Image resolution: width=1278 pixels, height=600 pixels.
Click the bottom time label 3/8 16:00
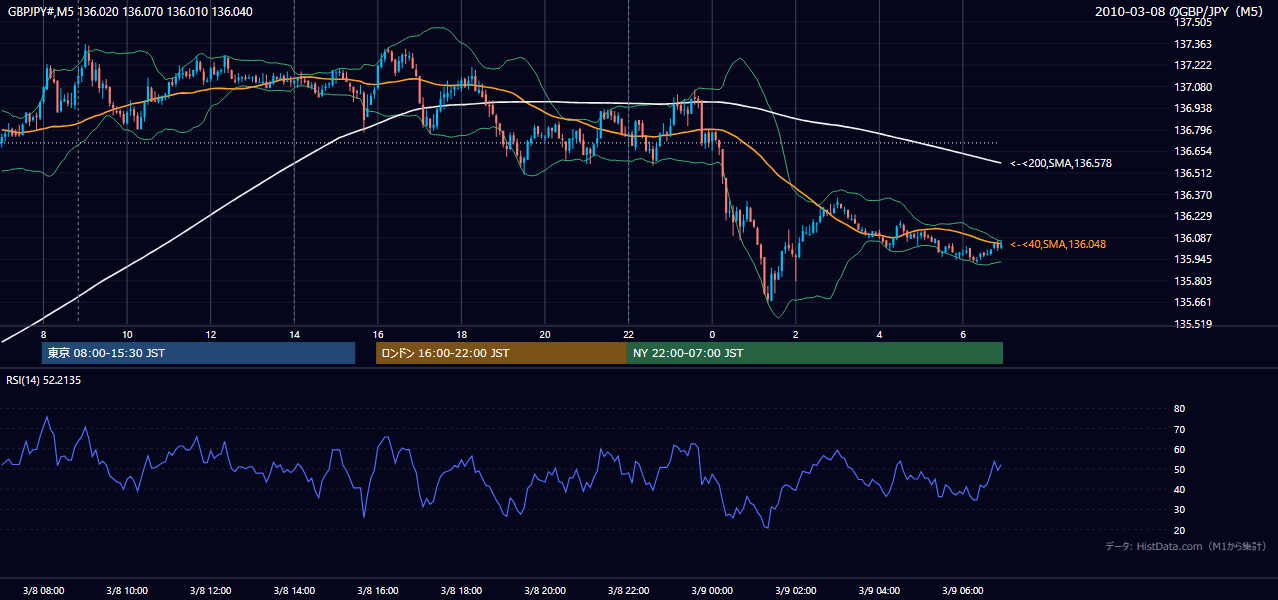click(377, 591)
